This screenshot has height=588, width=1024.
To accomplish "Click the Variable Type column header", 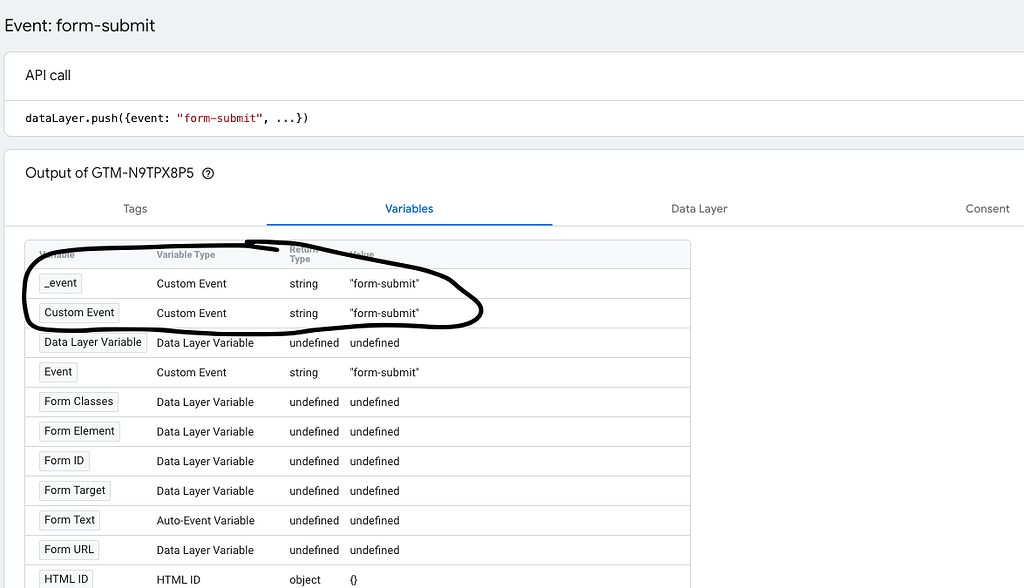I will tap(185, 254).
